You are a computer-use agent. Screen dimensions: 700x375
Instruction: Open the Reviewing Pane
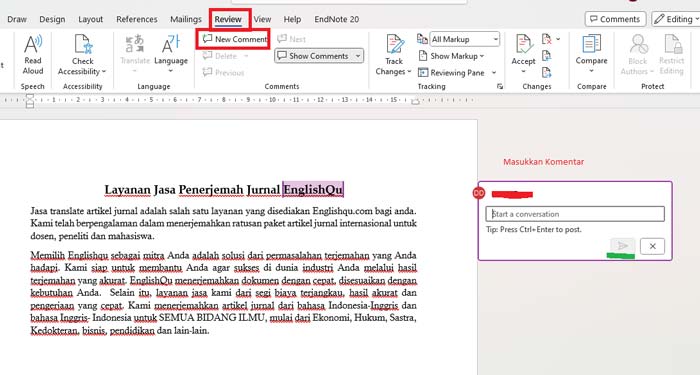[452, 72]
